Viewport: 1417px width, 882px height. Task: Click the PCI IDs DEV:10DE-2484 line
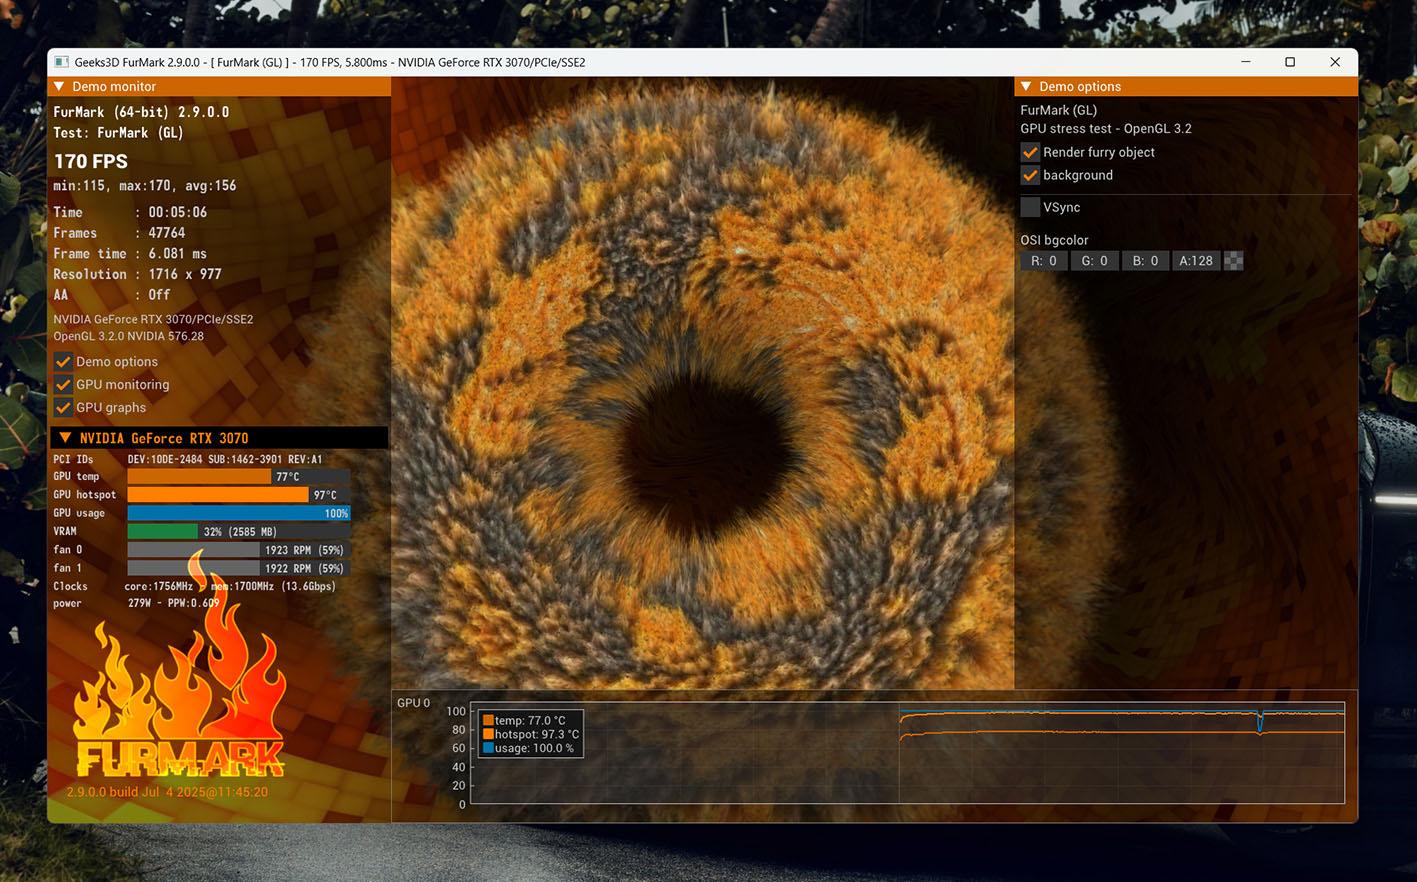click(x=188, y=459)
